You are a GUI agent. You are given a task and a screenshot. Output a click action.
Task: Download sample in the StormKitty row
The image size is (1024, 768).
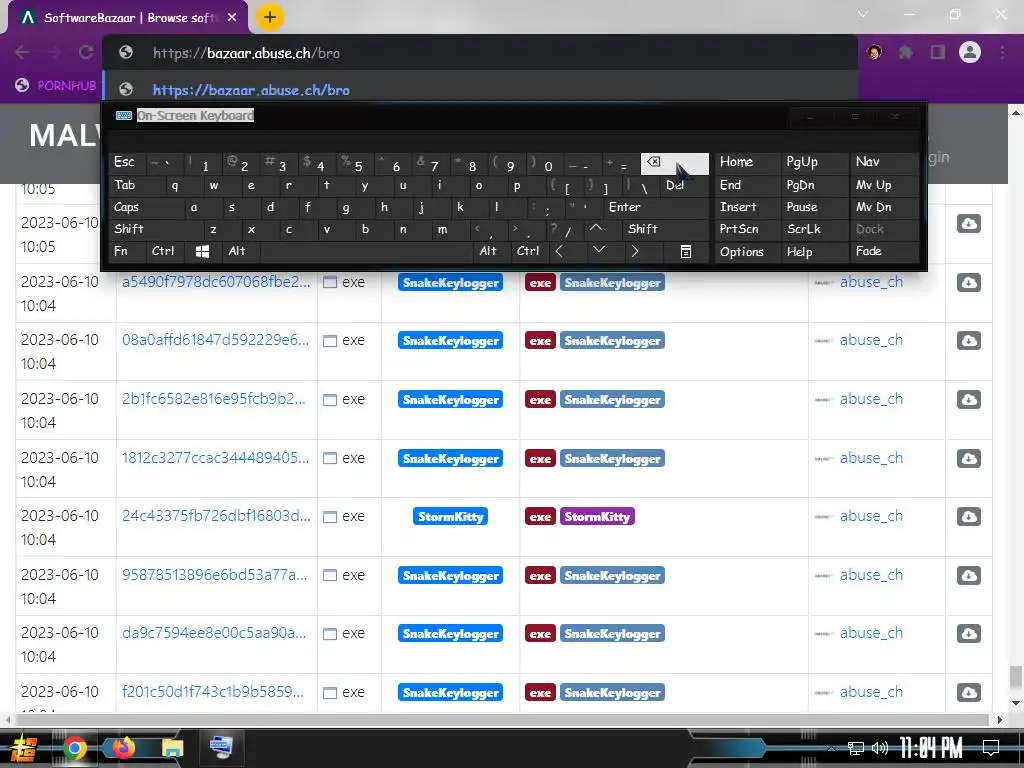point(968,516)
